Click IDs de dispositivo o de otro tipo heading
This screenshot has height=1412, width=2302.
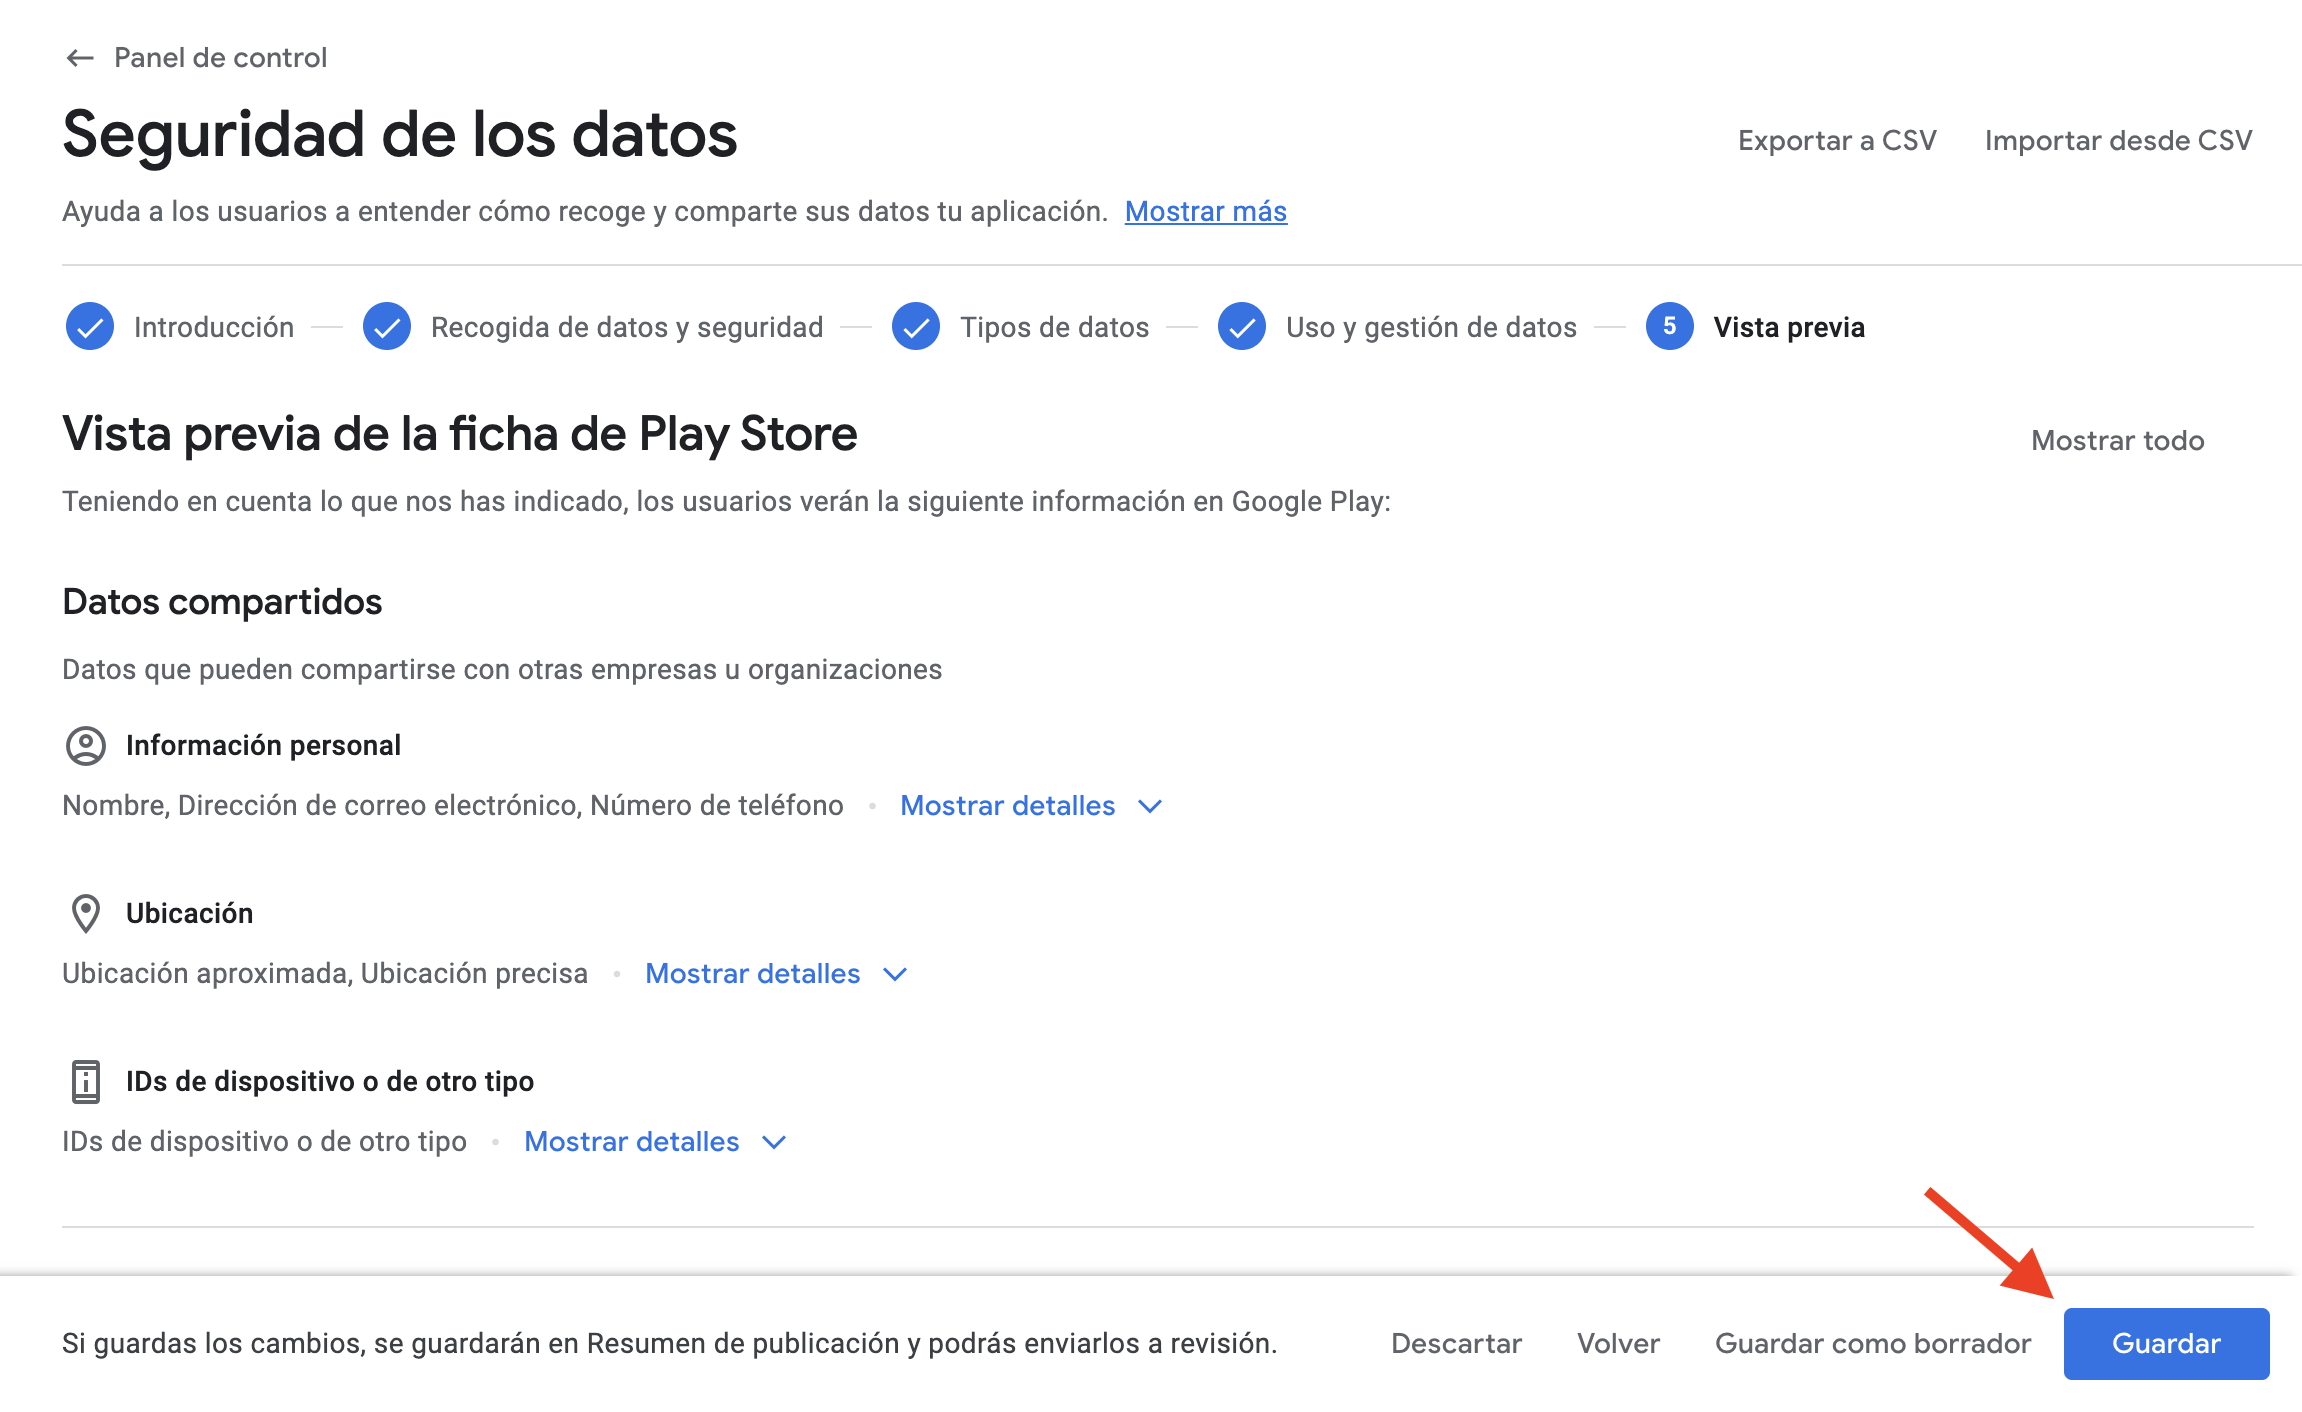(x=330, y=1081)
